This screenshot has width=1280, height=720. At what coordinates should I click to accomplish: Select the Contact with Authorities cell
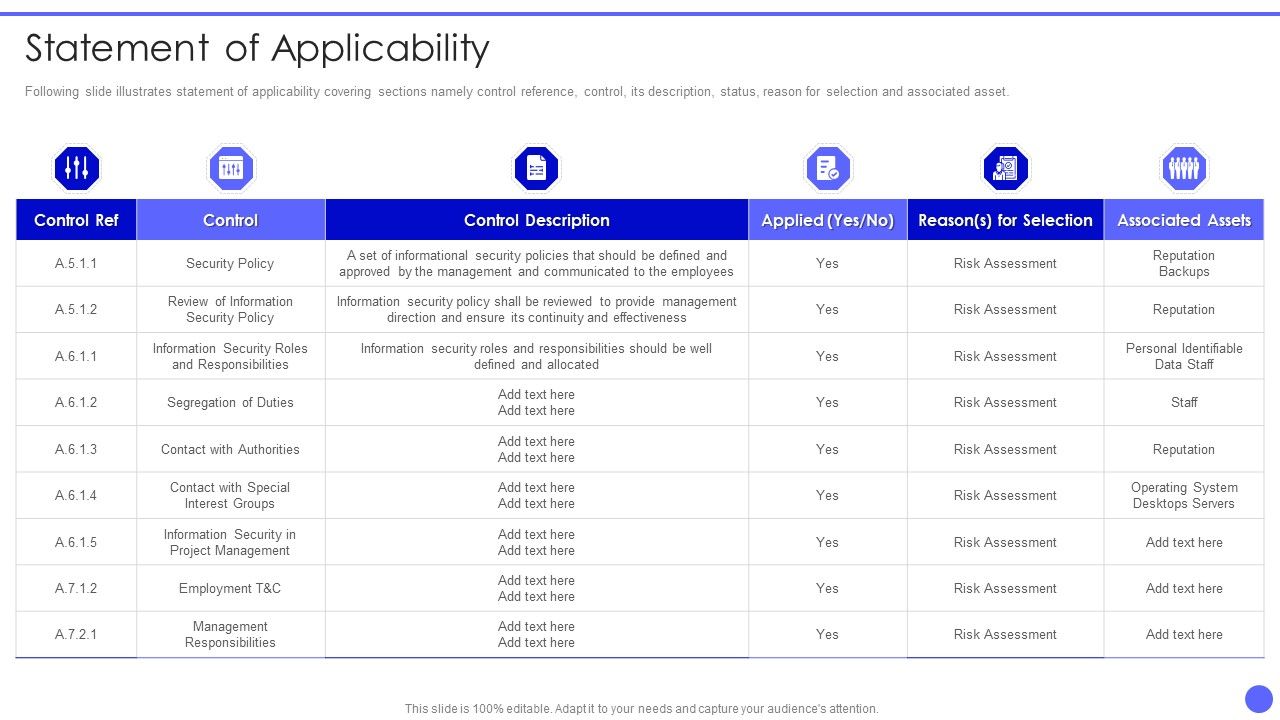[x=230, y=450]
